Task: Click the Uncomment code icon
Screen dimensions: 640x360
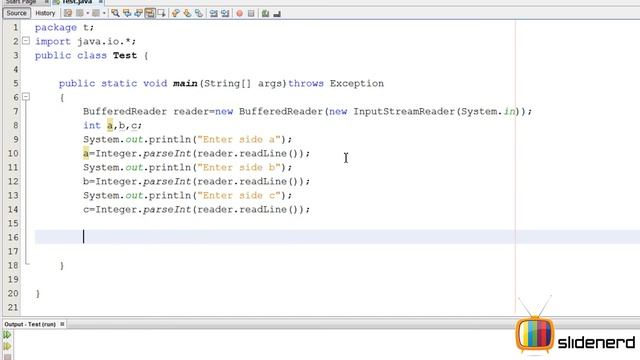Action: click(x=277, y=13)
